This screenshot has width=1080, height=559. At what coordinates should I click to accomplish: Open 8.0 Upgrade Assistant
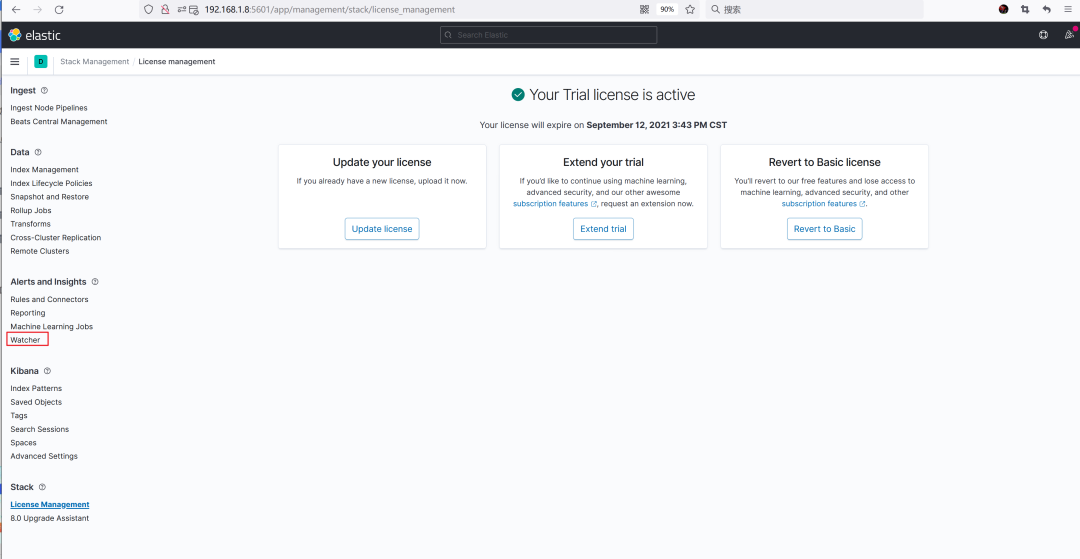[50, 518]
